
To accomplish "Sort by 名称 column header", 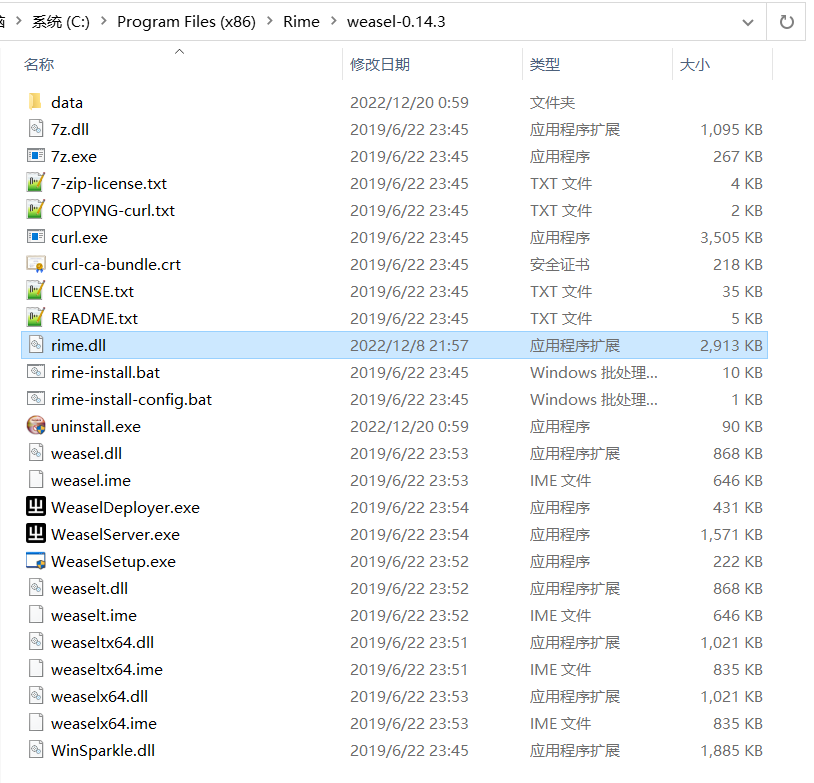I will (x=39, y=64).
